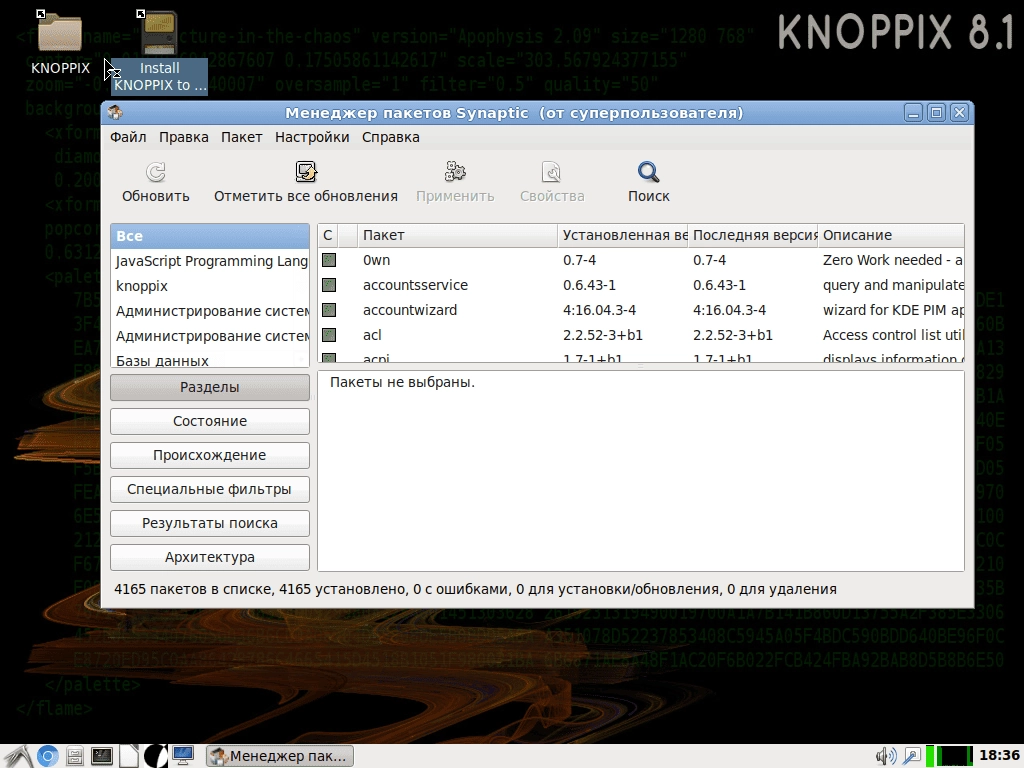1024x768 pixels.
Task: Open the file manager taskbar icon
Action: point(74,756)
